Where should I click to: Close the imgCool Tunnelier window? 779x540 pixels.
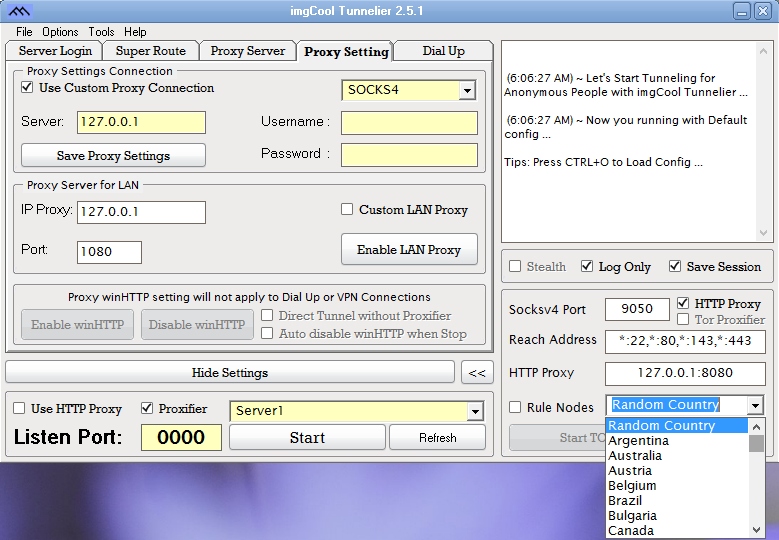[x=763, y=10]
